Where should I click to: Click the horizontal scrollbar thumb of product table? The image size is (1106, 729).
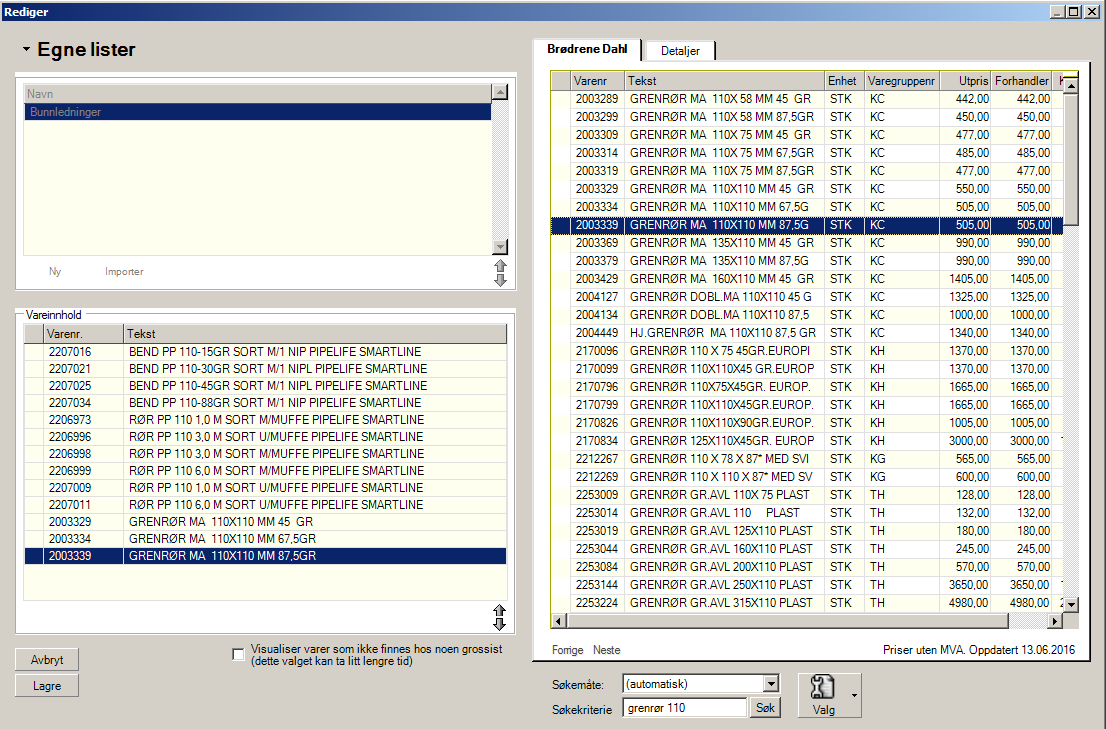788,621
